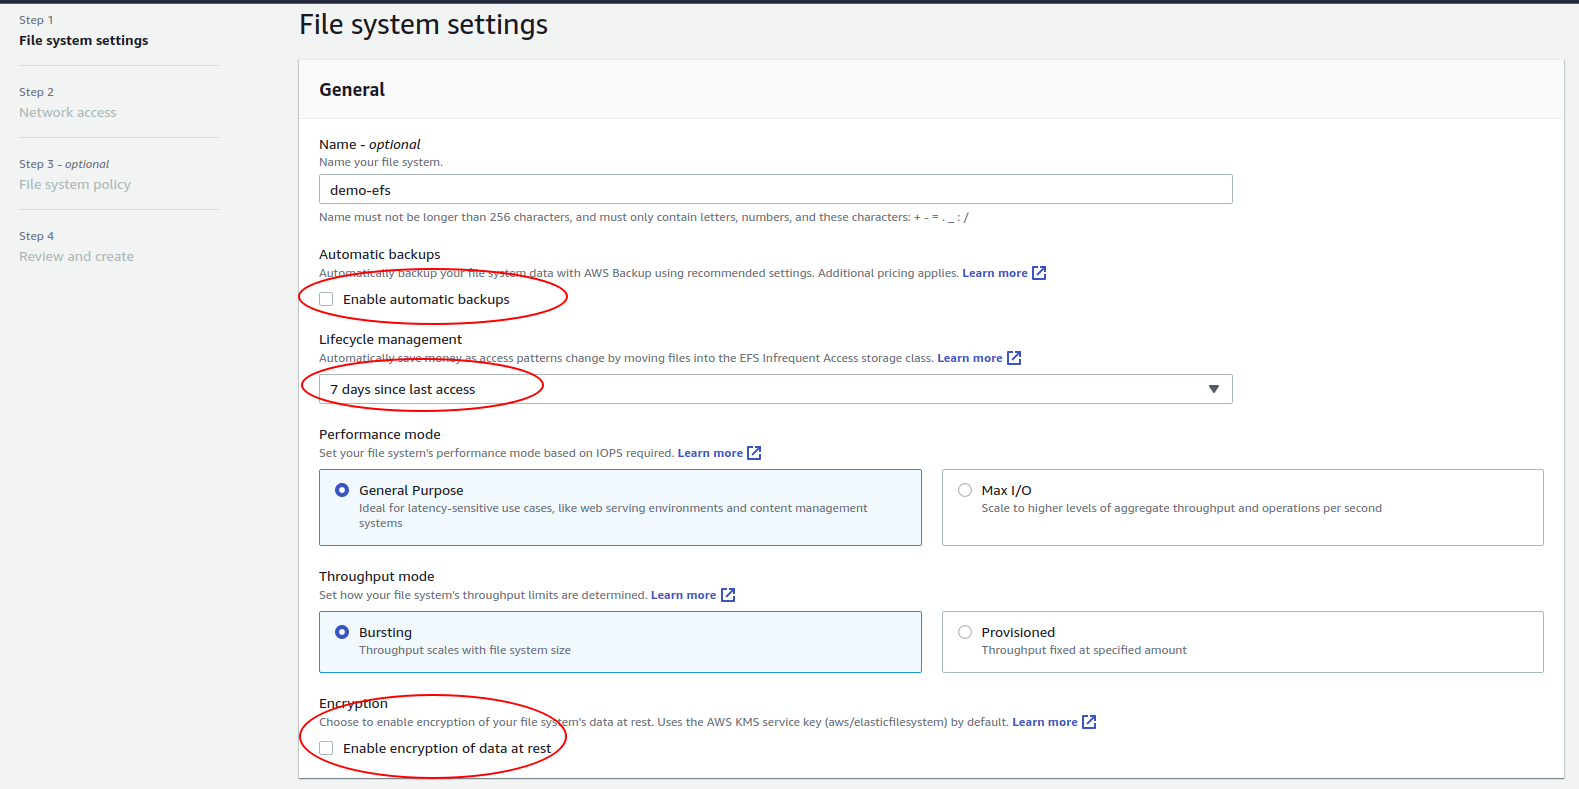Click the 'General' section header
Image resolution: width=1579 pixels, height=789 pixels.
tap(352, 90)
